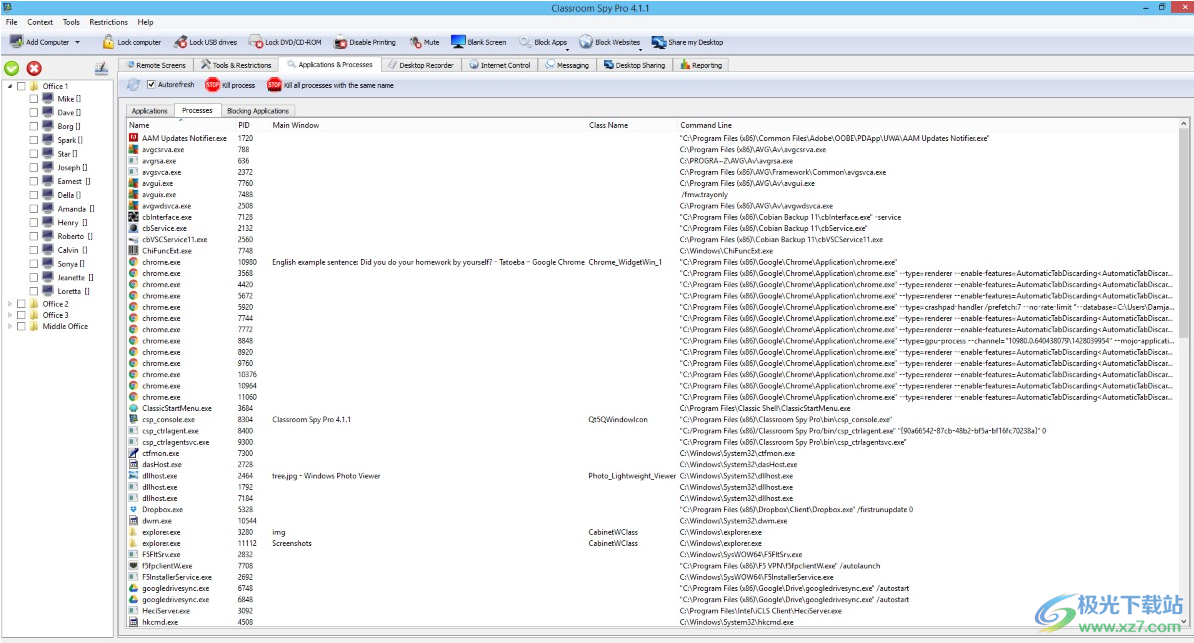Click the icon of googledrivesync.exe PID 6748

click(x=133, y=588)
